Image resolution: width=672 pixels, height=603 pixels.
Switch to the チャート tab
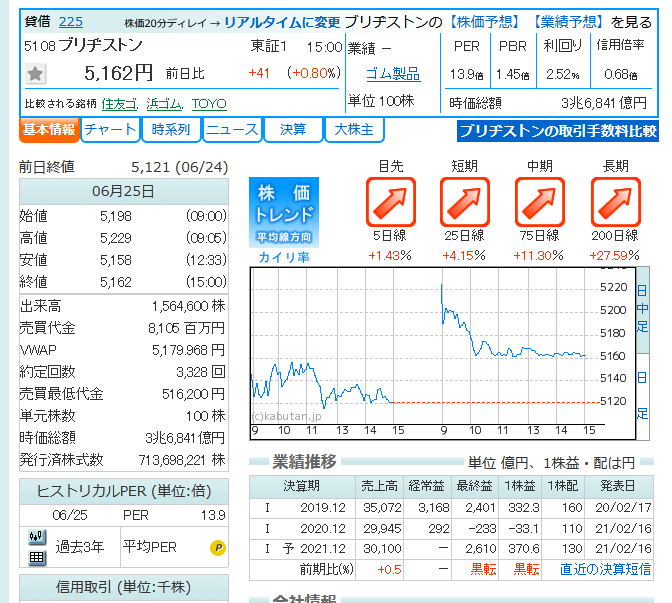coord(110,129)
